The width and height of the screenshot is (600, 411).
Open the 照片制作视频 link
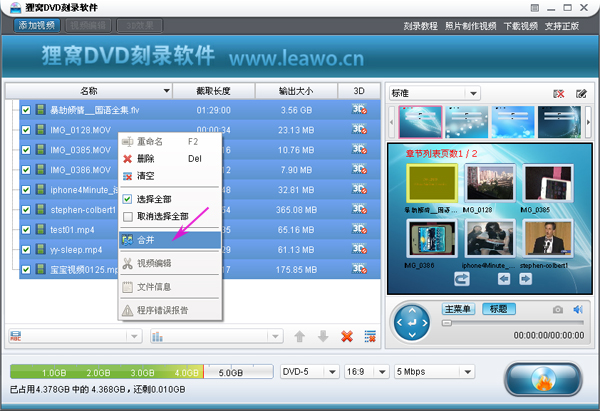pyautogui.click(x=471, y=26)
